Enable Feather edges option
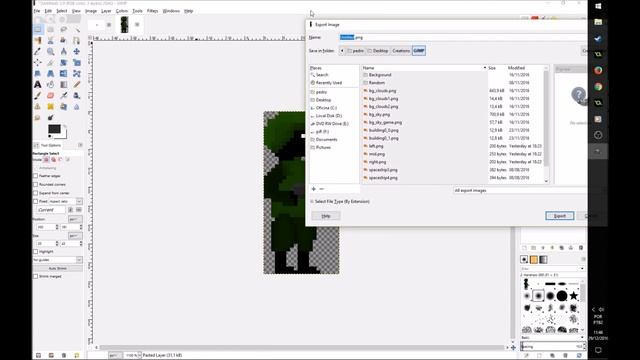 click(x=36, y=176)
